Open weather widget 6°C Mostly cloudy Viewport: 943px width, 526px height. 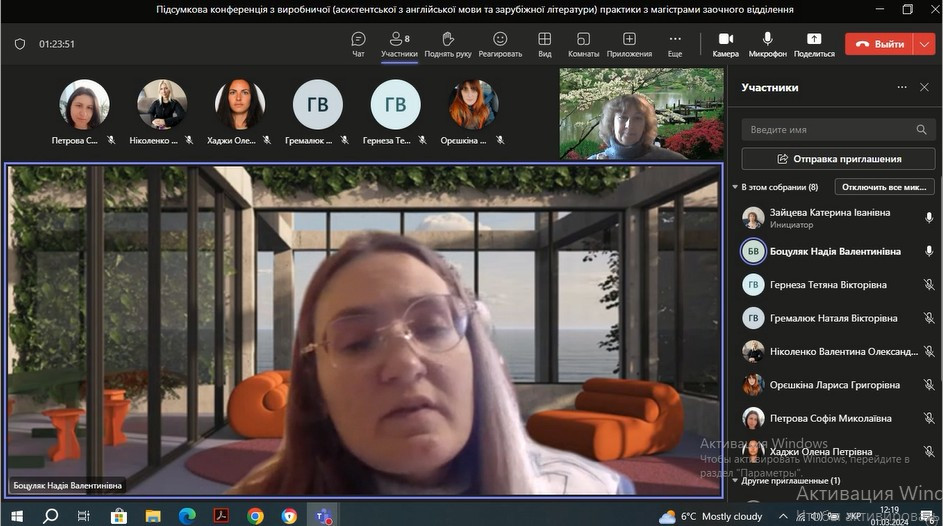click(711, 516)
